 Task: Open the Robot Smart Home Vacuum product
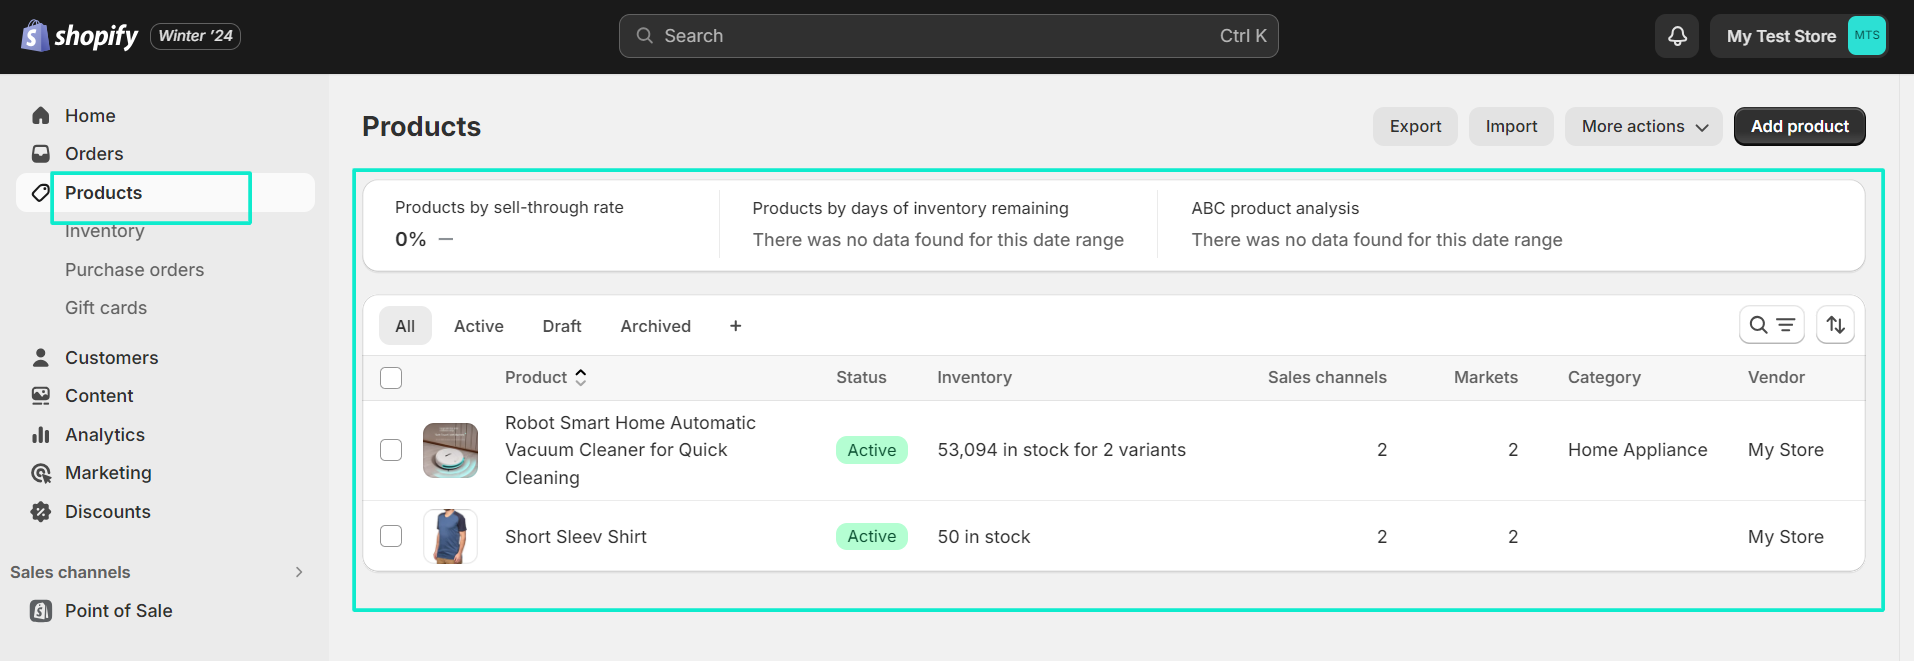point(630,450)
